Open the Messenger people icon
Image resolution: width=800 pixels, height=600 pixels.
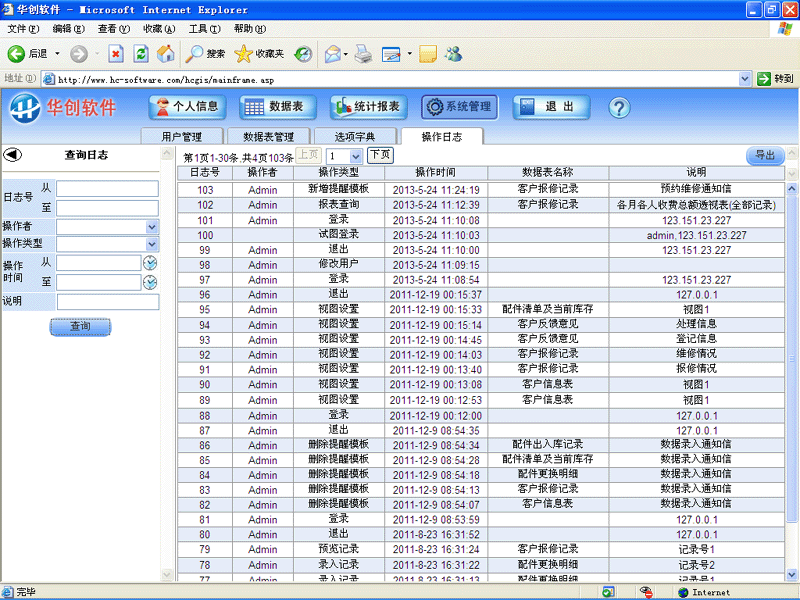coord(454,54)
